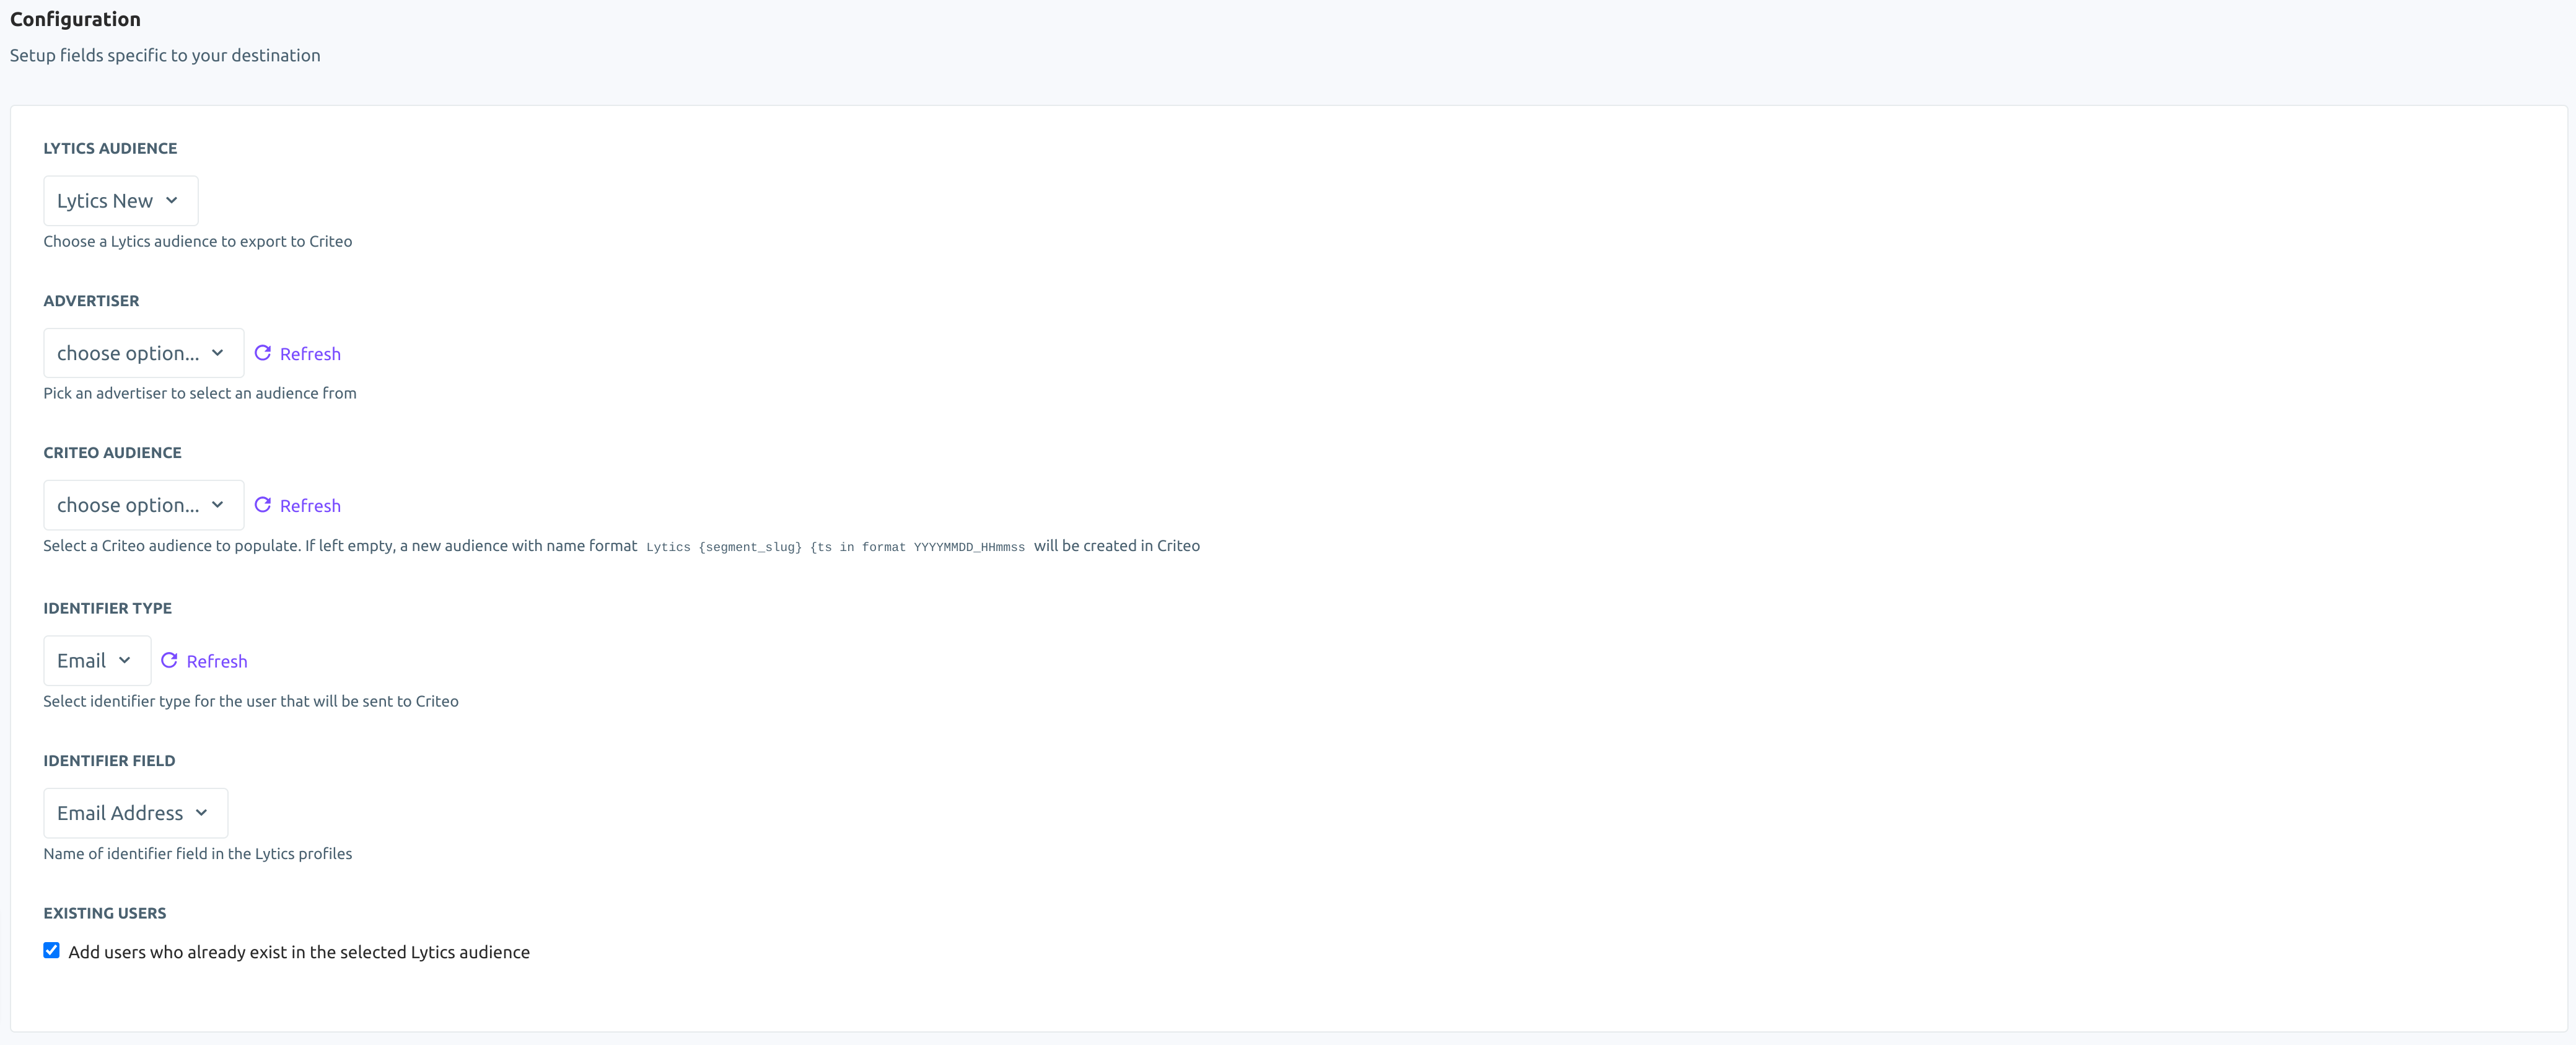Click the LYTICS AUDIENCE field label
The height and width of the screenshot is (1045, 2576).
110,148
